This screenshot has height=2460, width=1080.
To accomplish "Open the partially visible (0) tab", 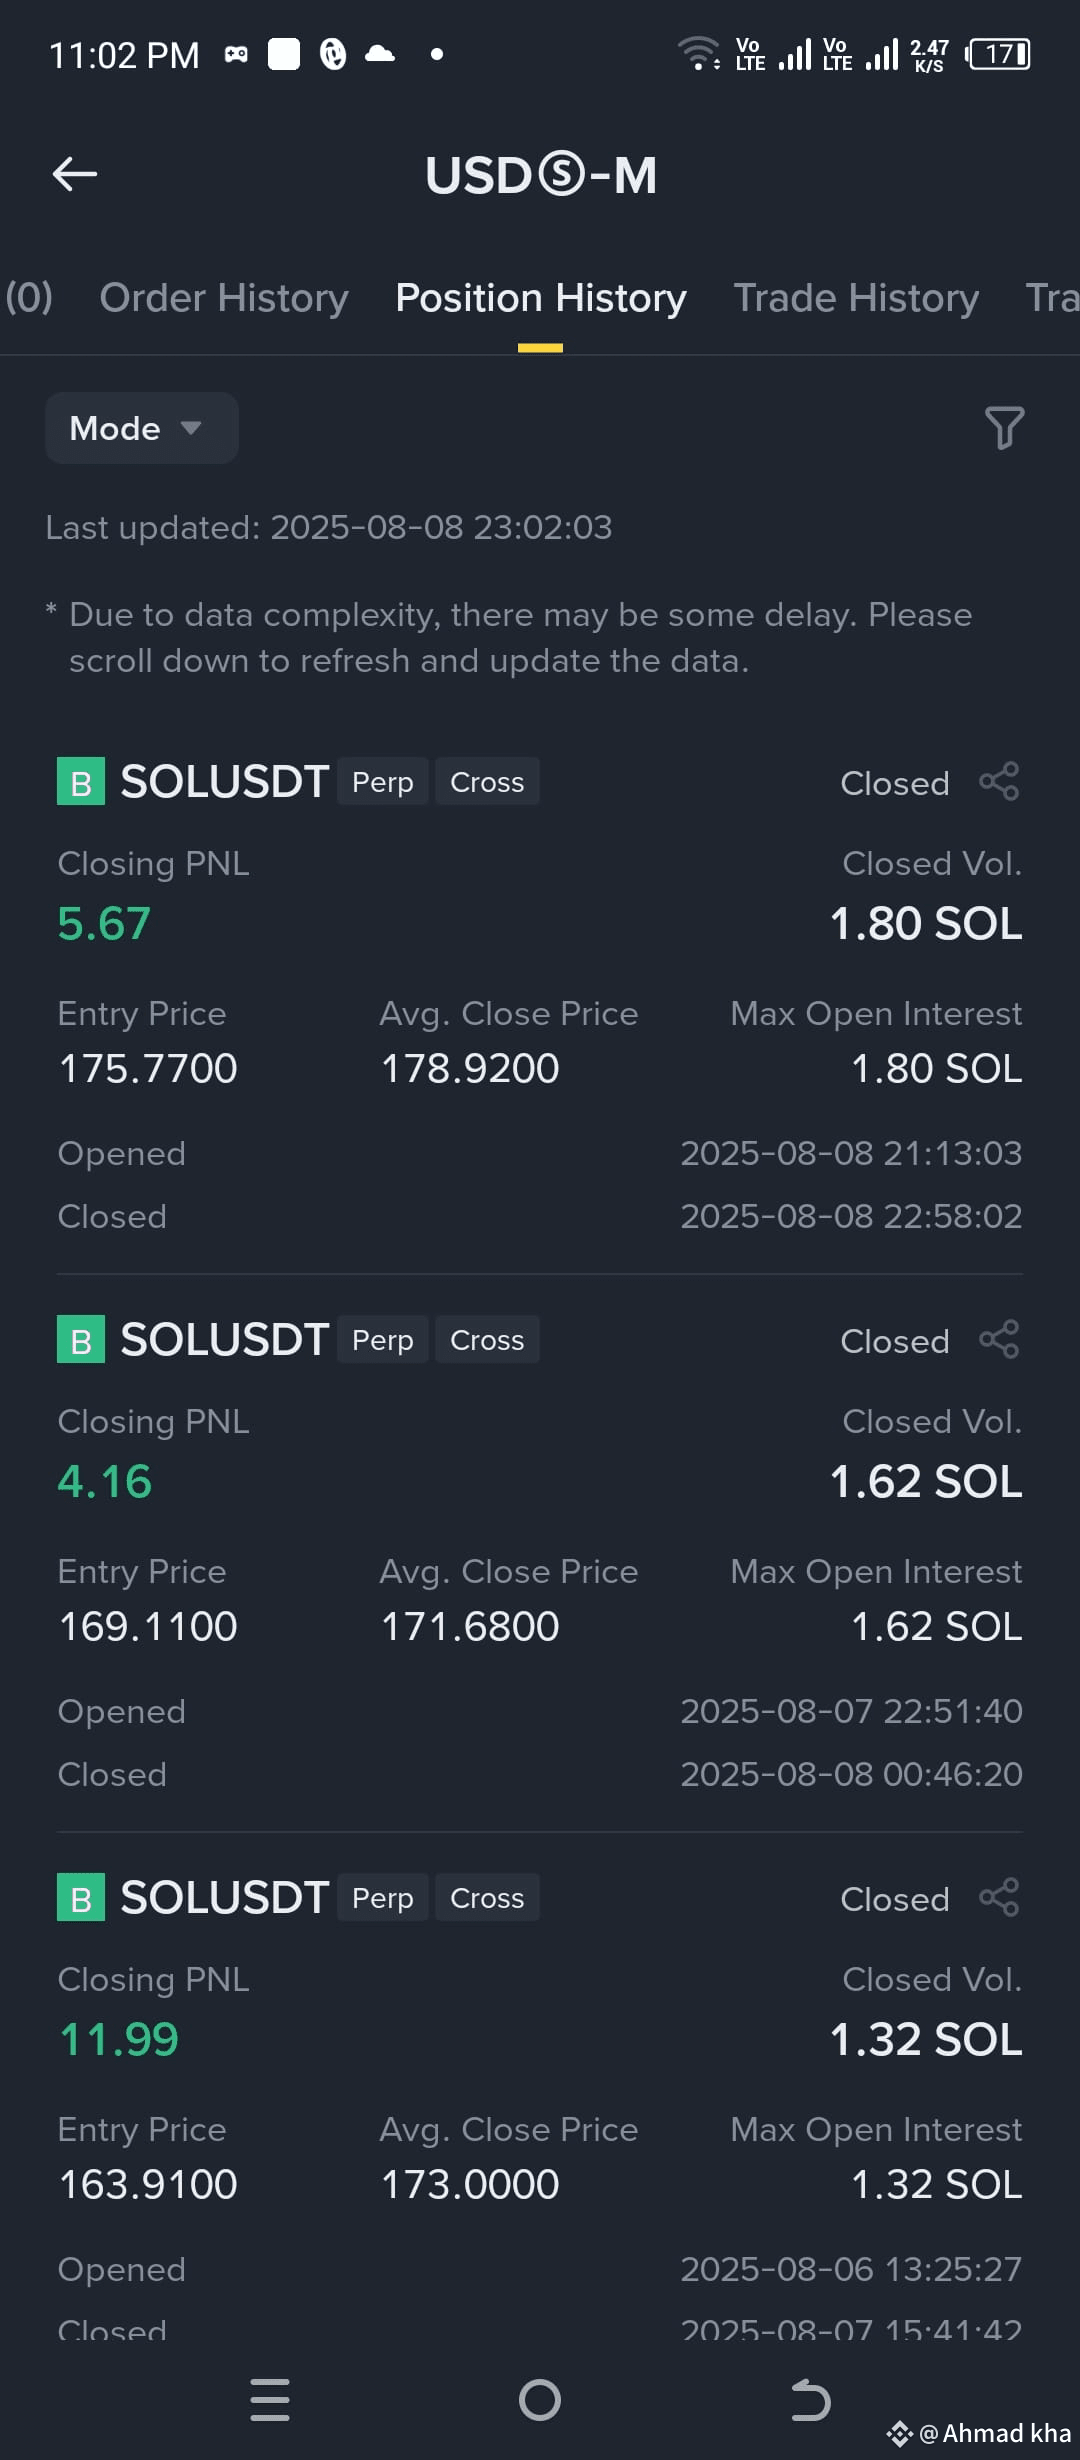I will click(x=28, y=298).
